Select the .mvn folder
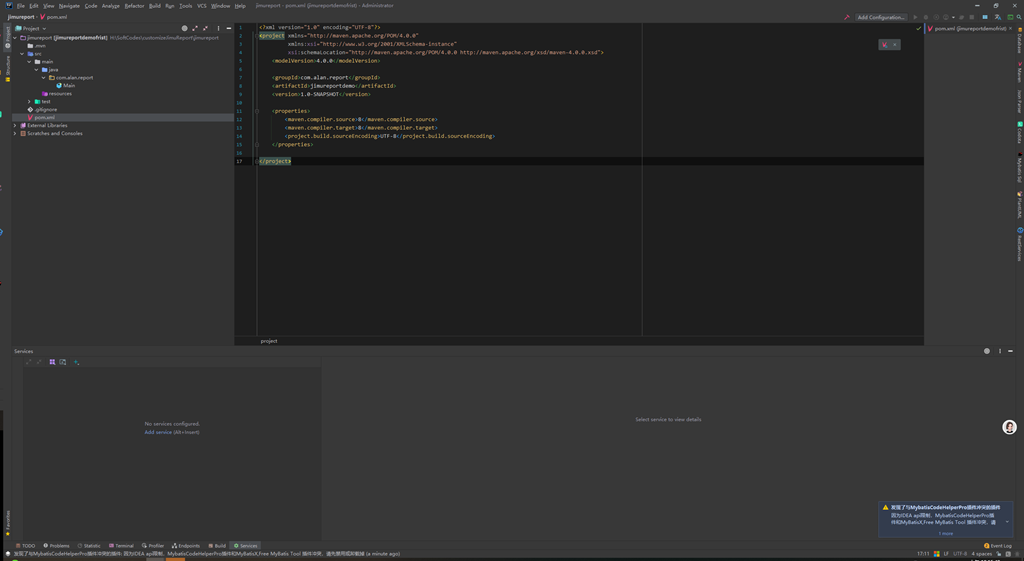 [37, 46]
